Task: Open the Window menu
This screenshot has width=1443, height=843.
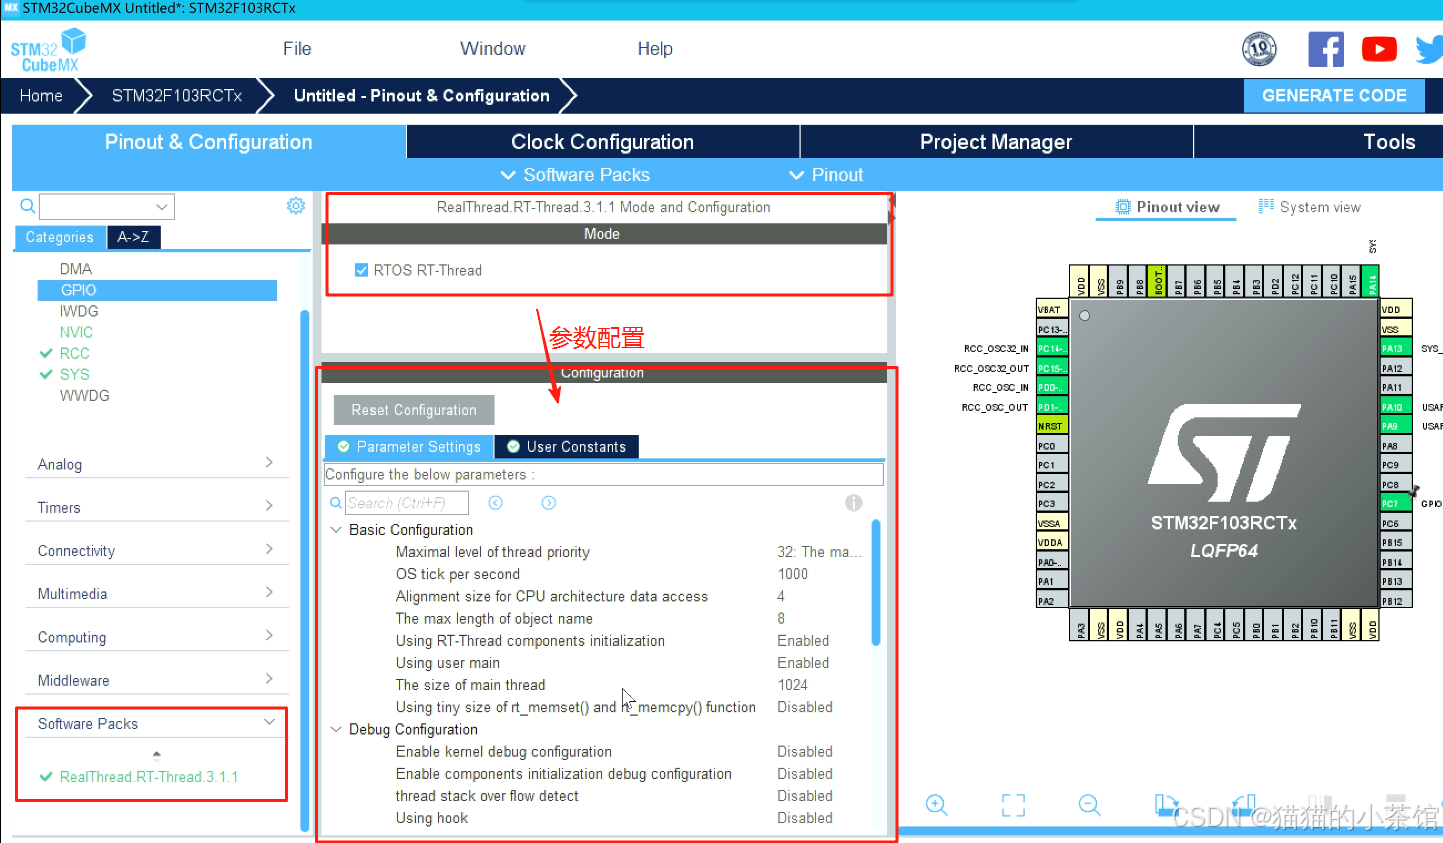Action: [x=492, y=49]
